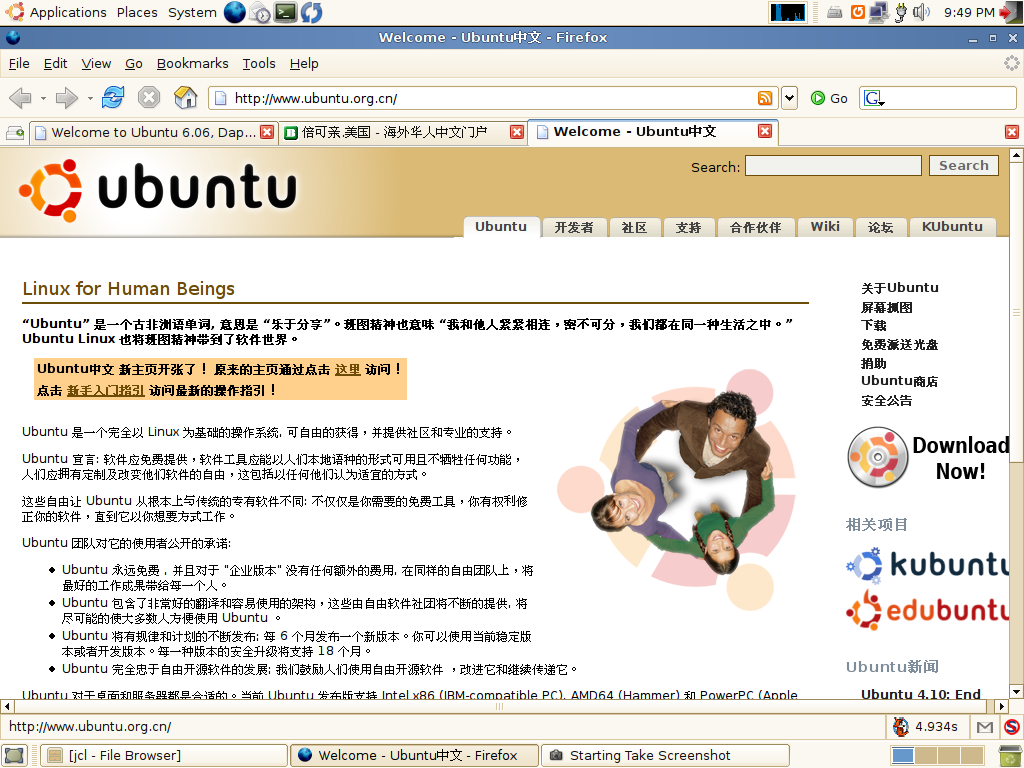Open the Ubuntu商店 sidebar link
This screenshot has width=1024, height=768.
[x=899, y=381]
